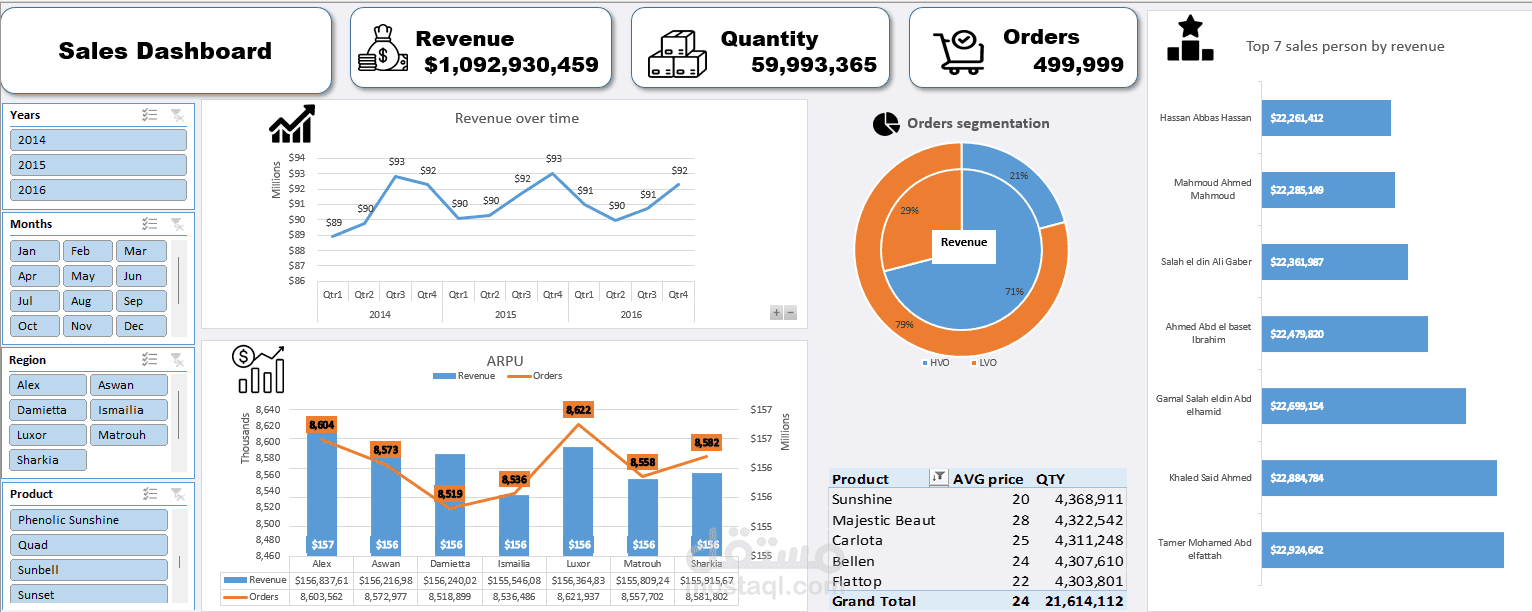This screenshot has height=612, width=1532.
Task: Clear the filter on the Years slicer
Action: [178, 115]
